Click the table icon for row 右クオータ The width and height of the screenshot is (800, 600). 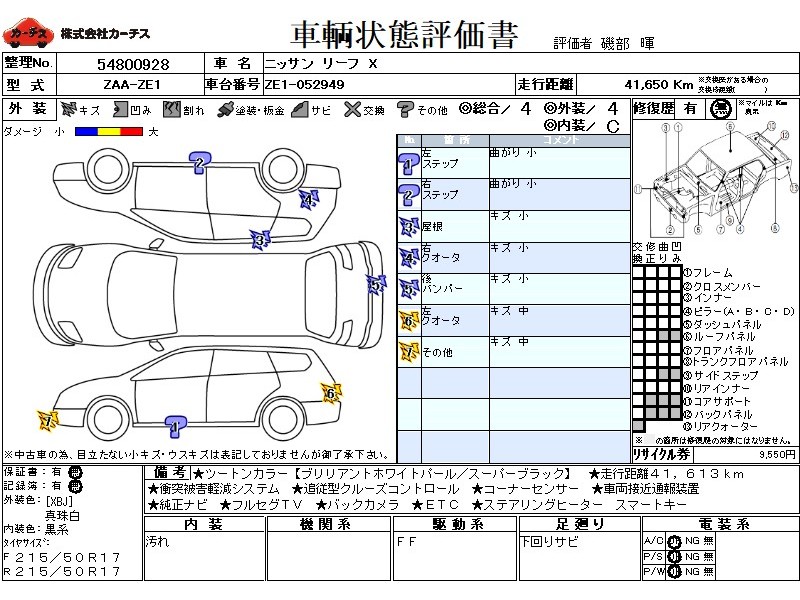[409, 258]
